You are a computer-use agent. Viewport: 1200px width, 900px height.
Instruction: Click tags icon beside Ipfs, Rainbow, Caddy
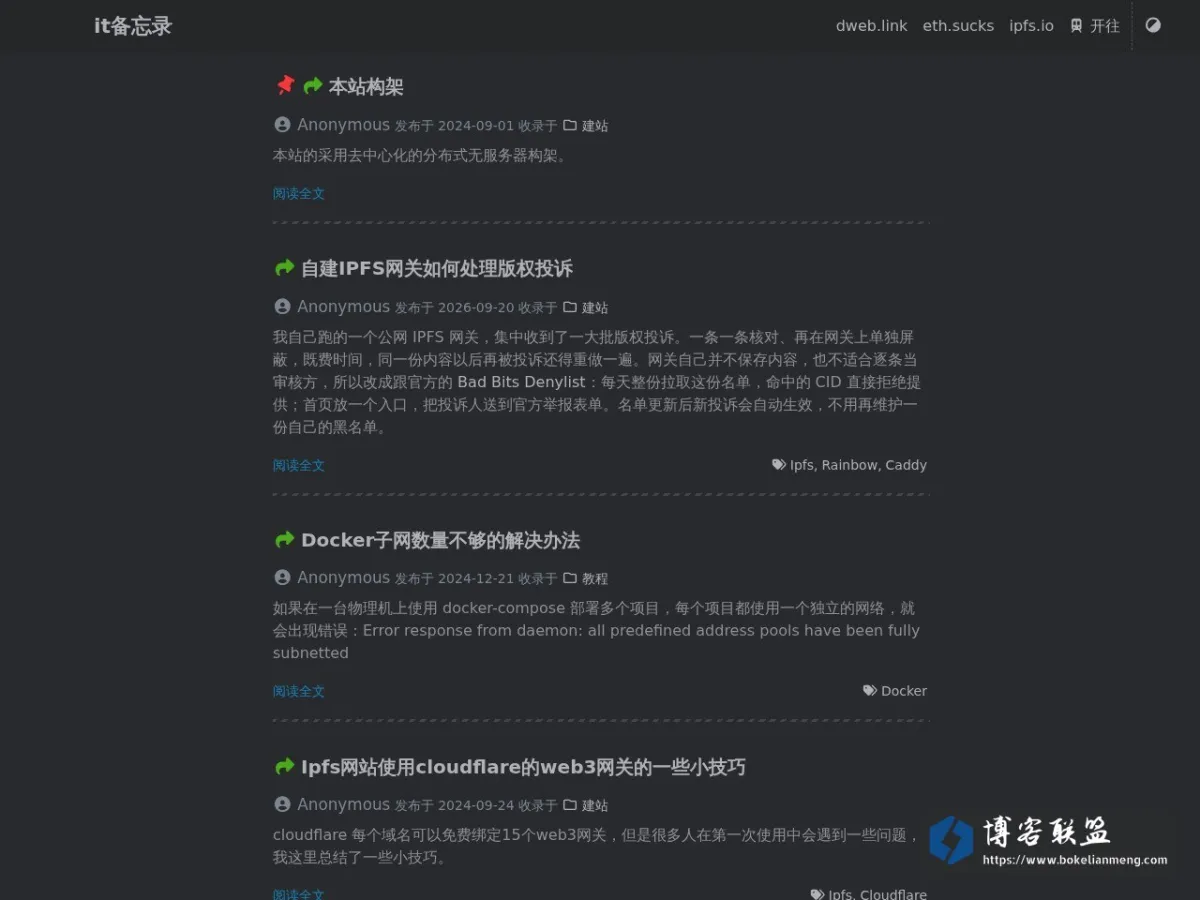pos(779,465)
